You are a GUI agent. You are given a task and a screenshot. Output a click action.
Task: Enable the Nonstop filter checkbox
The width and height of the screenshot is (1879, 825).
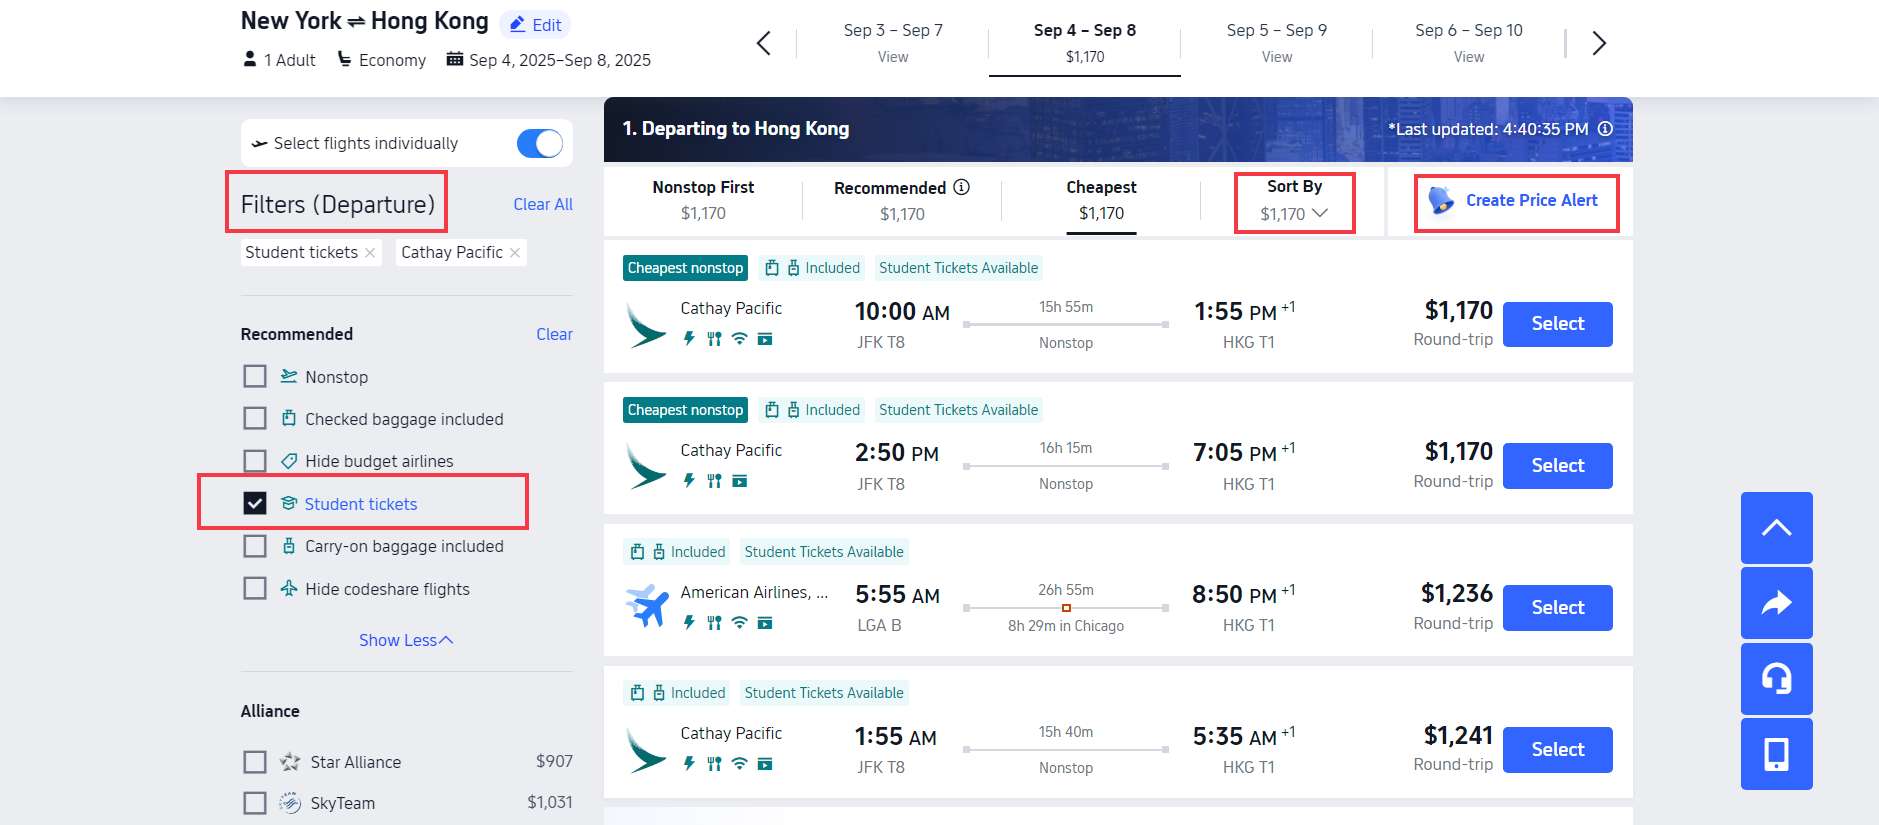tap(255, 377)
